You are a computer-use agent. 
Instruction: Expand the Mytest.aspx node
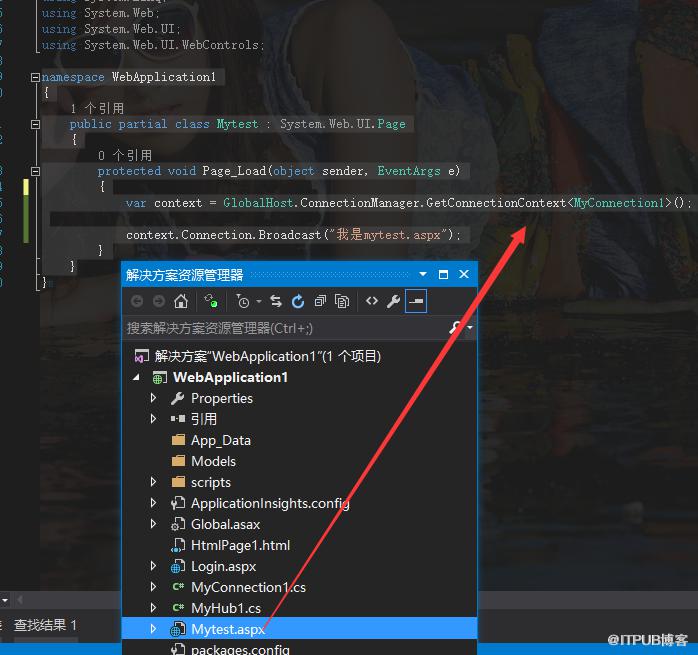pyautogui.click(x=153, y=629)
